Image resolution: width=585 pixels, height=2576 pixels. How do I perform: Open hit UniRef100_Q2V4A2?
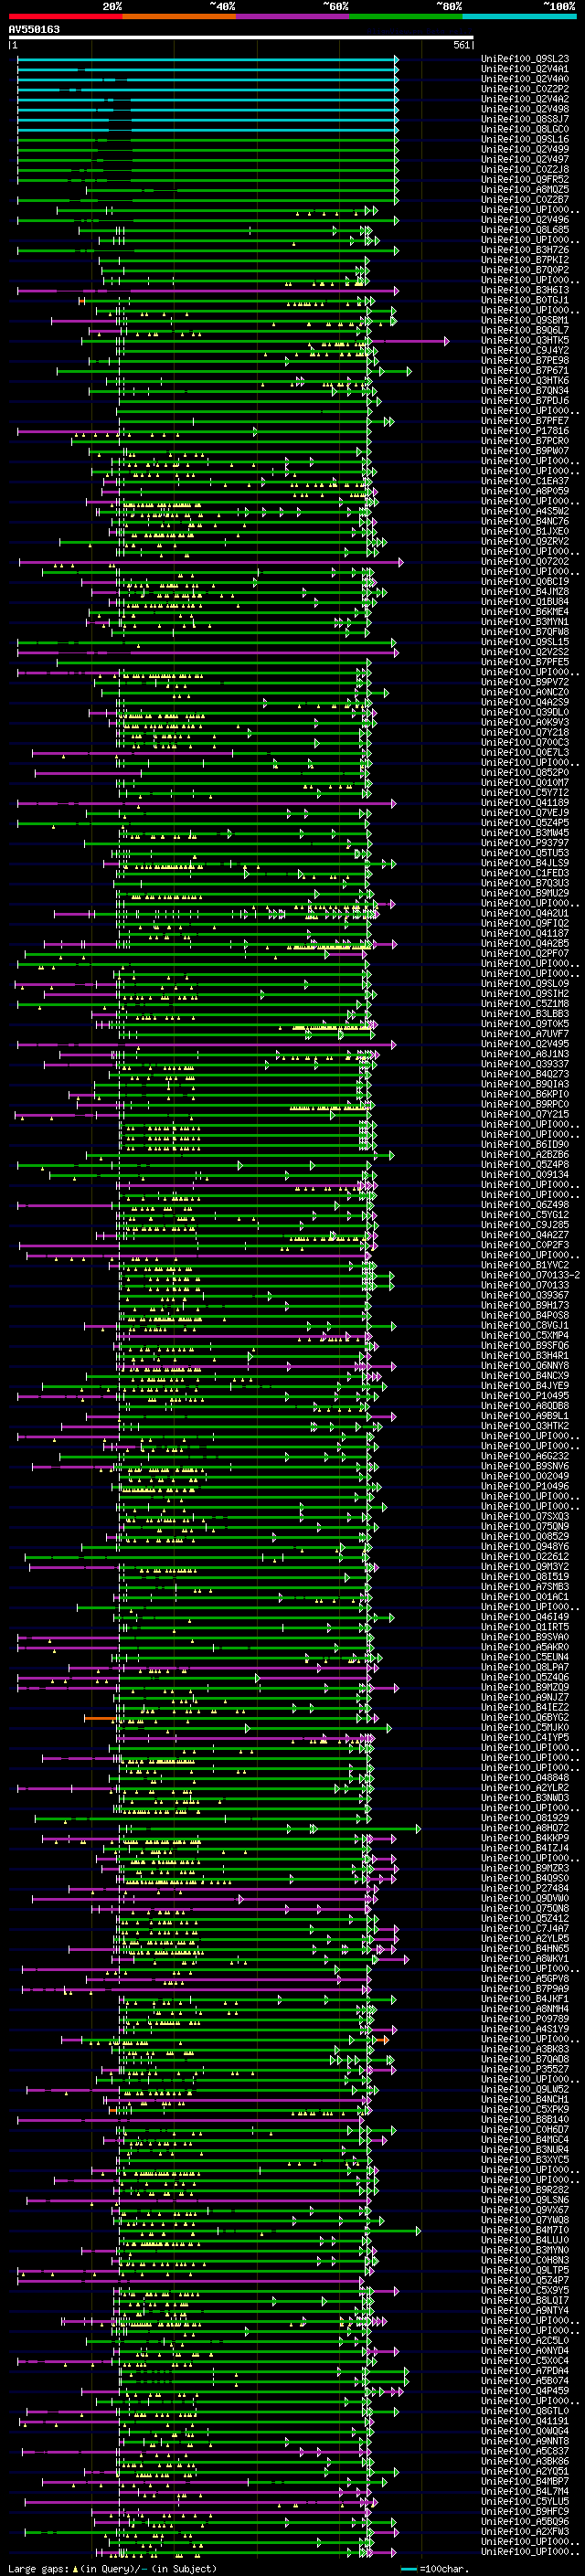click(525, 99)
